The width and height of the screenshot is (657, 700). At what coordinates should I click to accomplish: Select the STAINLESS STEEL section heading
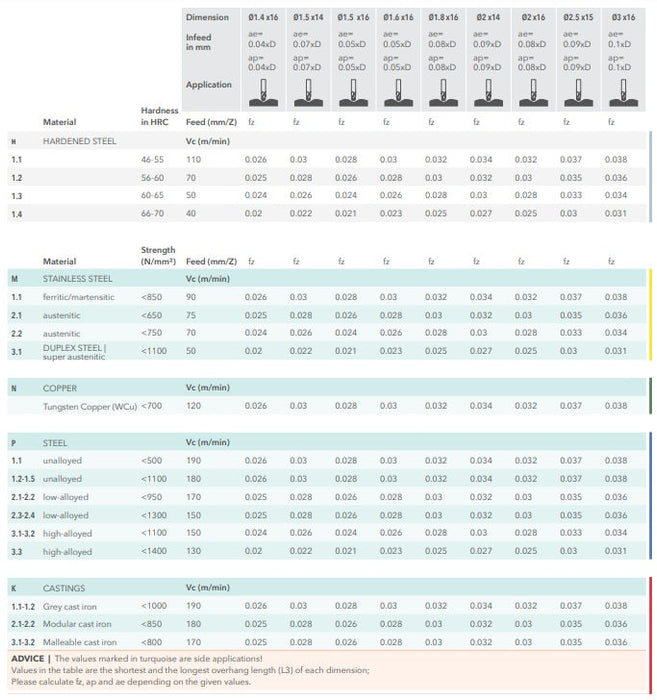click(x=78, y=279)
